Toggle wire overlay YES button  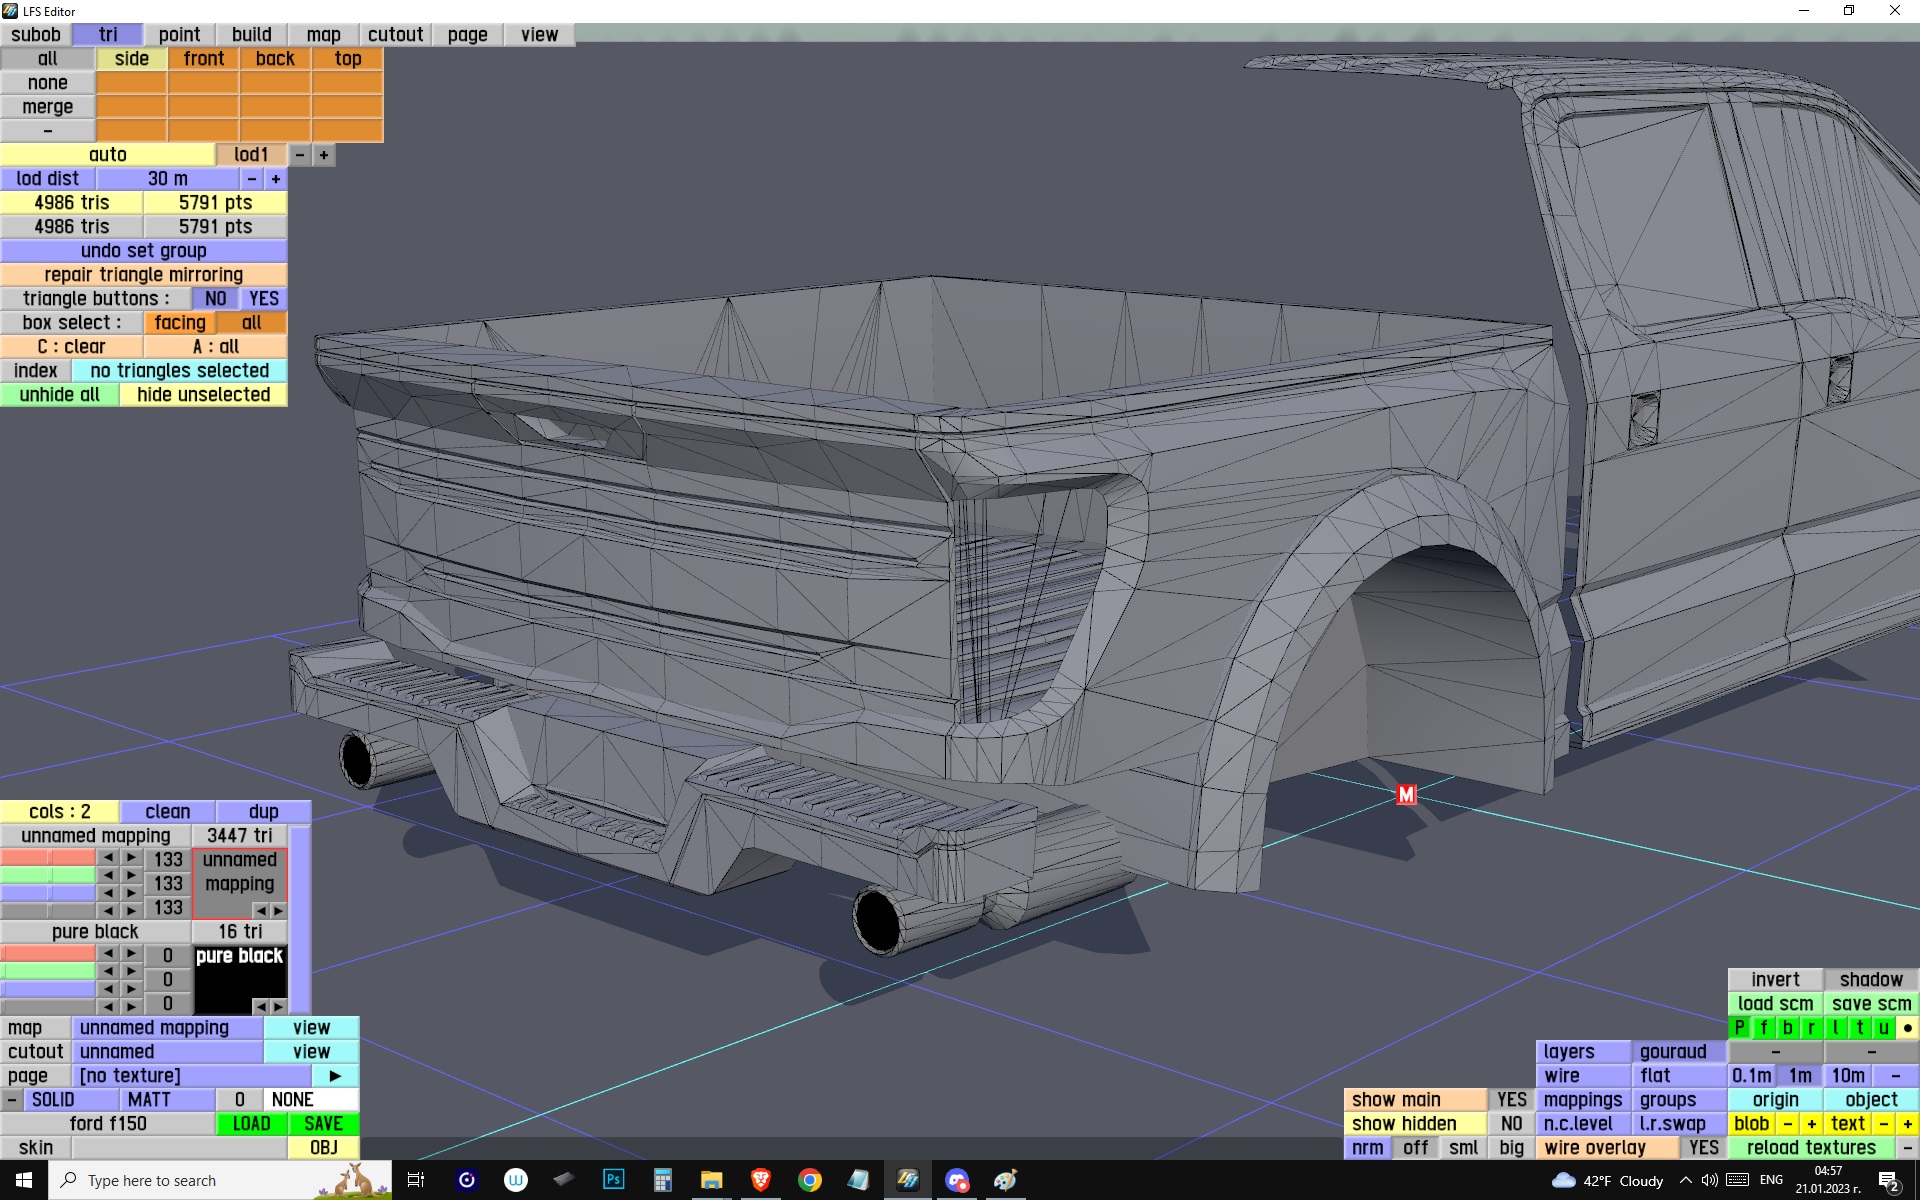tap(1703, 1148)
